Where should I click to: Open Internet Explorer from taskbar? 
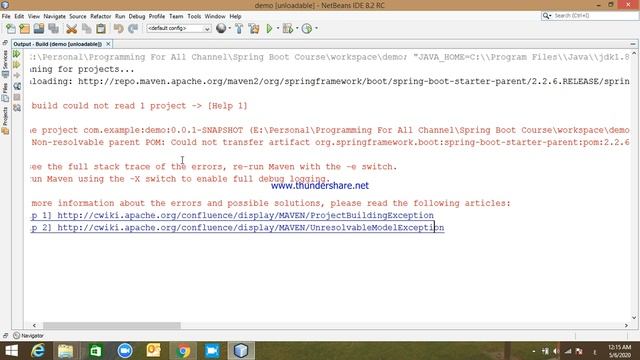(x=38, y=351)
